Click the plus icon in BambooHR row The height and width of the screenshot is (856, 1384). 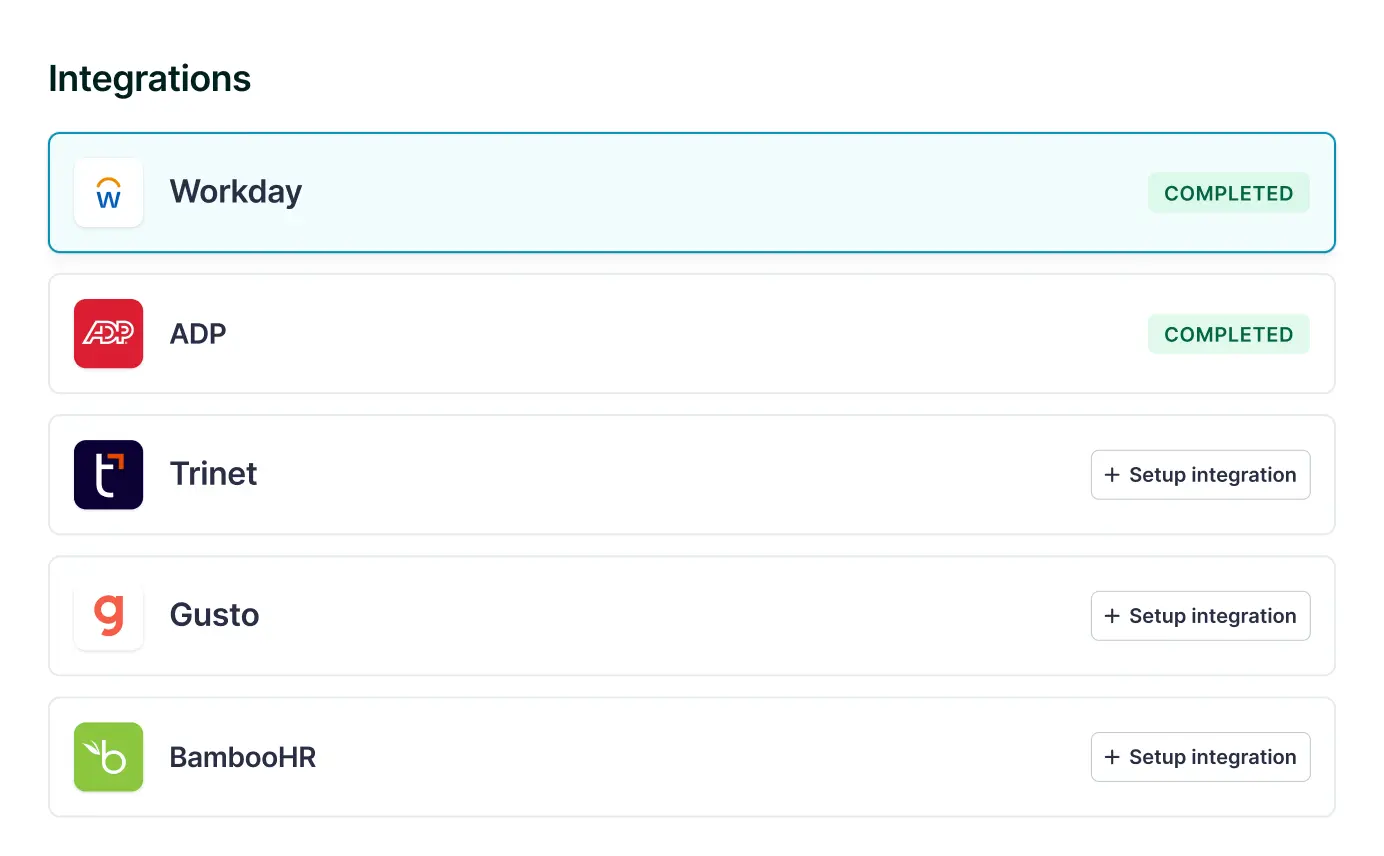1111,757
